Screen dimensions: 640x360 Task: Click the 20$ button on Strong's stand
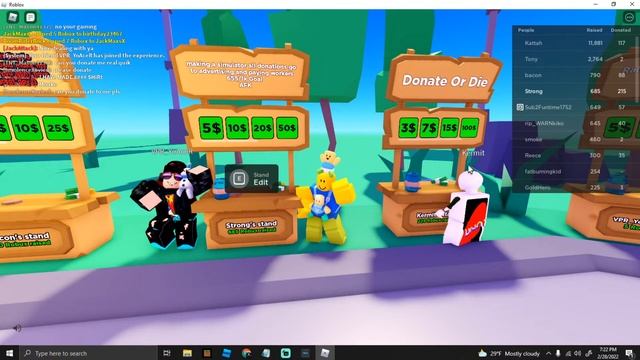(262, 128)
